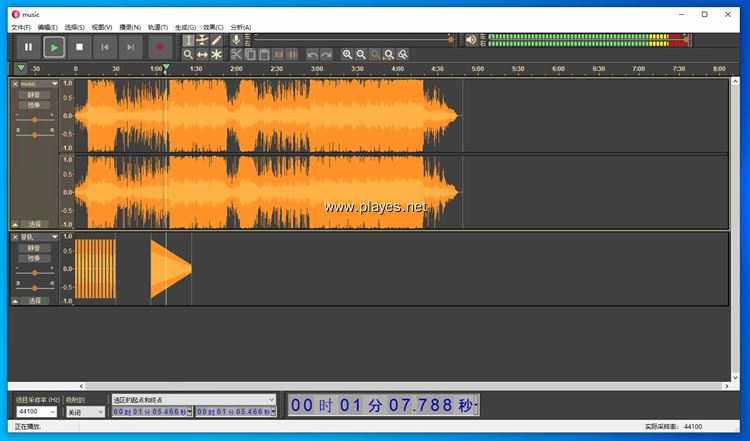Select the Zoom magnifier tool
This screenshot has height=441, width=750.
tap(188, 55)
